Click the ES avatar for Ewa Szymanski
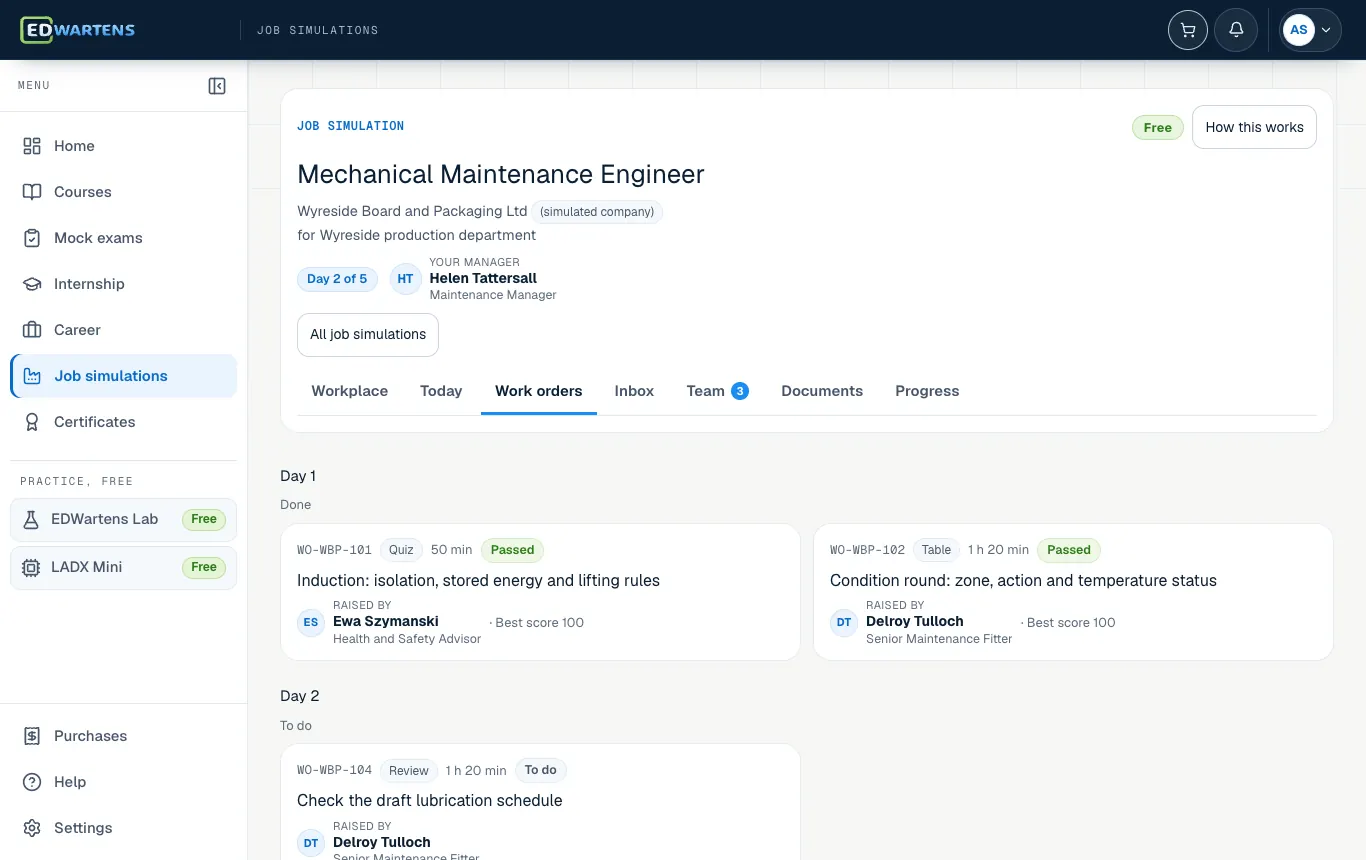The image size is (1366, 860). [x=311, y=622]
